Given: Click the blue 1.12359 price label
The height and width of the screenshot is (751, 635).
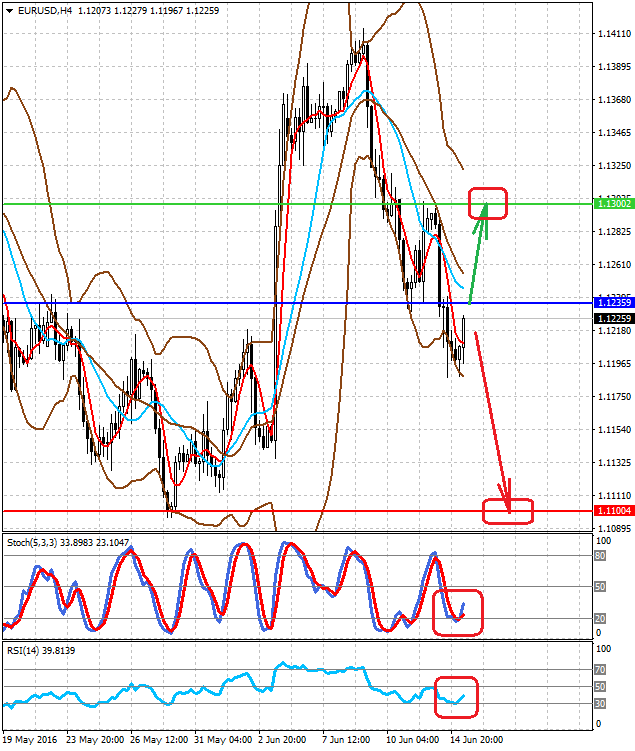Looking at the screenshot, I should click(x=614, y=303).
